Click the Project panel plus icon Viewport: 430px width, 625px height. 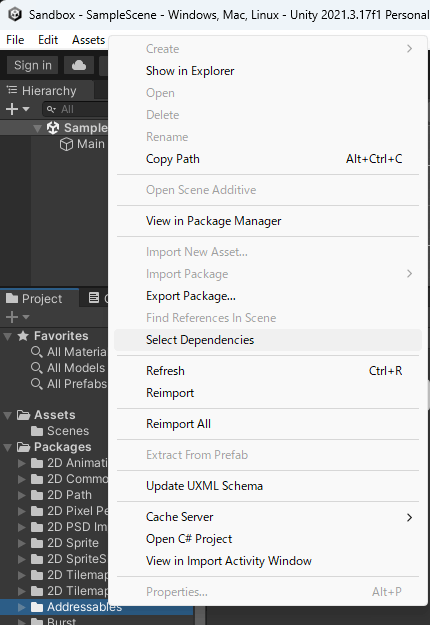click(x=12, y=317)
